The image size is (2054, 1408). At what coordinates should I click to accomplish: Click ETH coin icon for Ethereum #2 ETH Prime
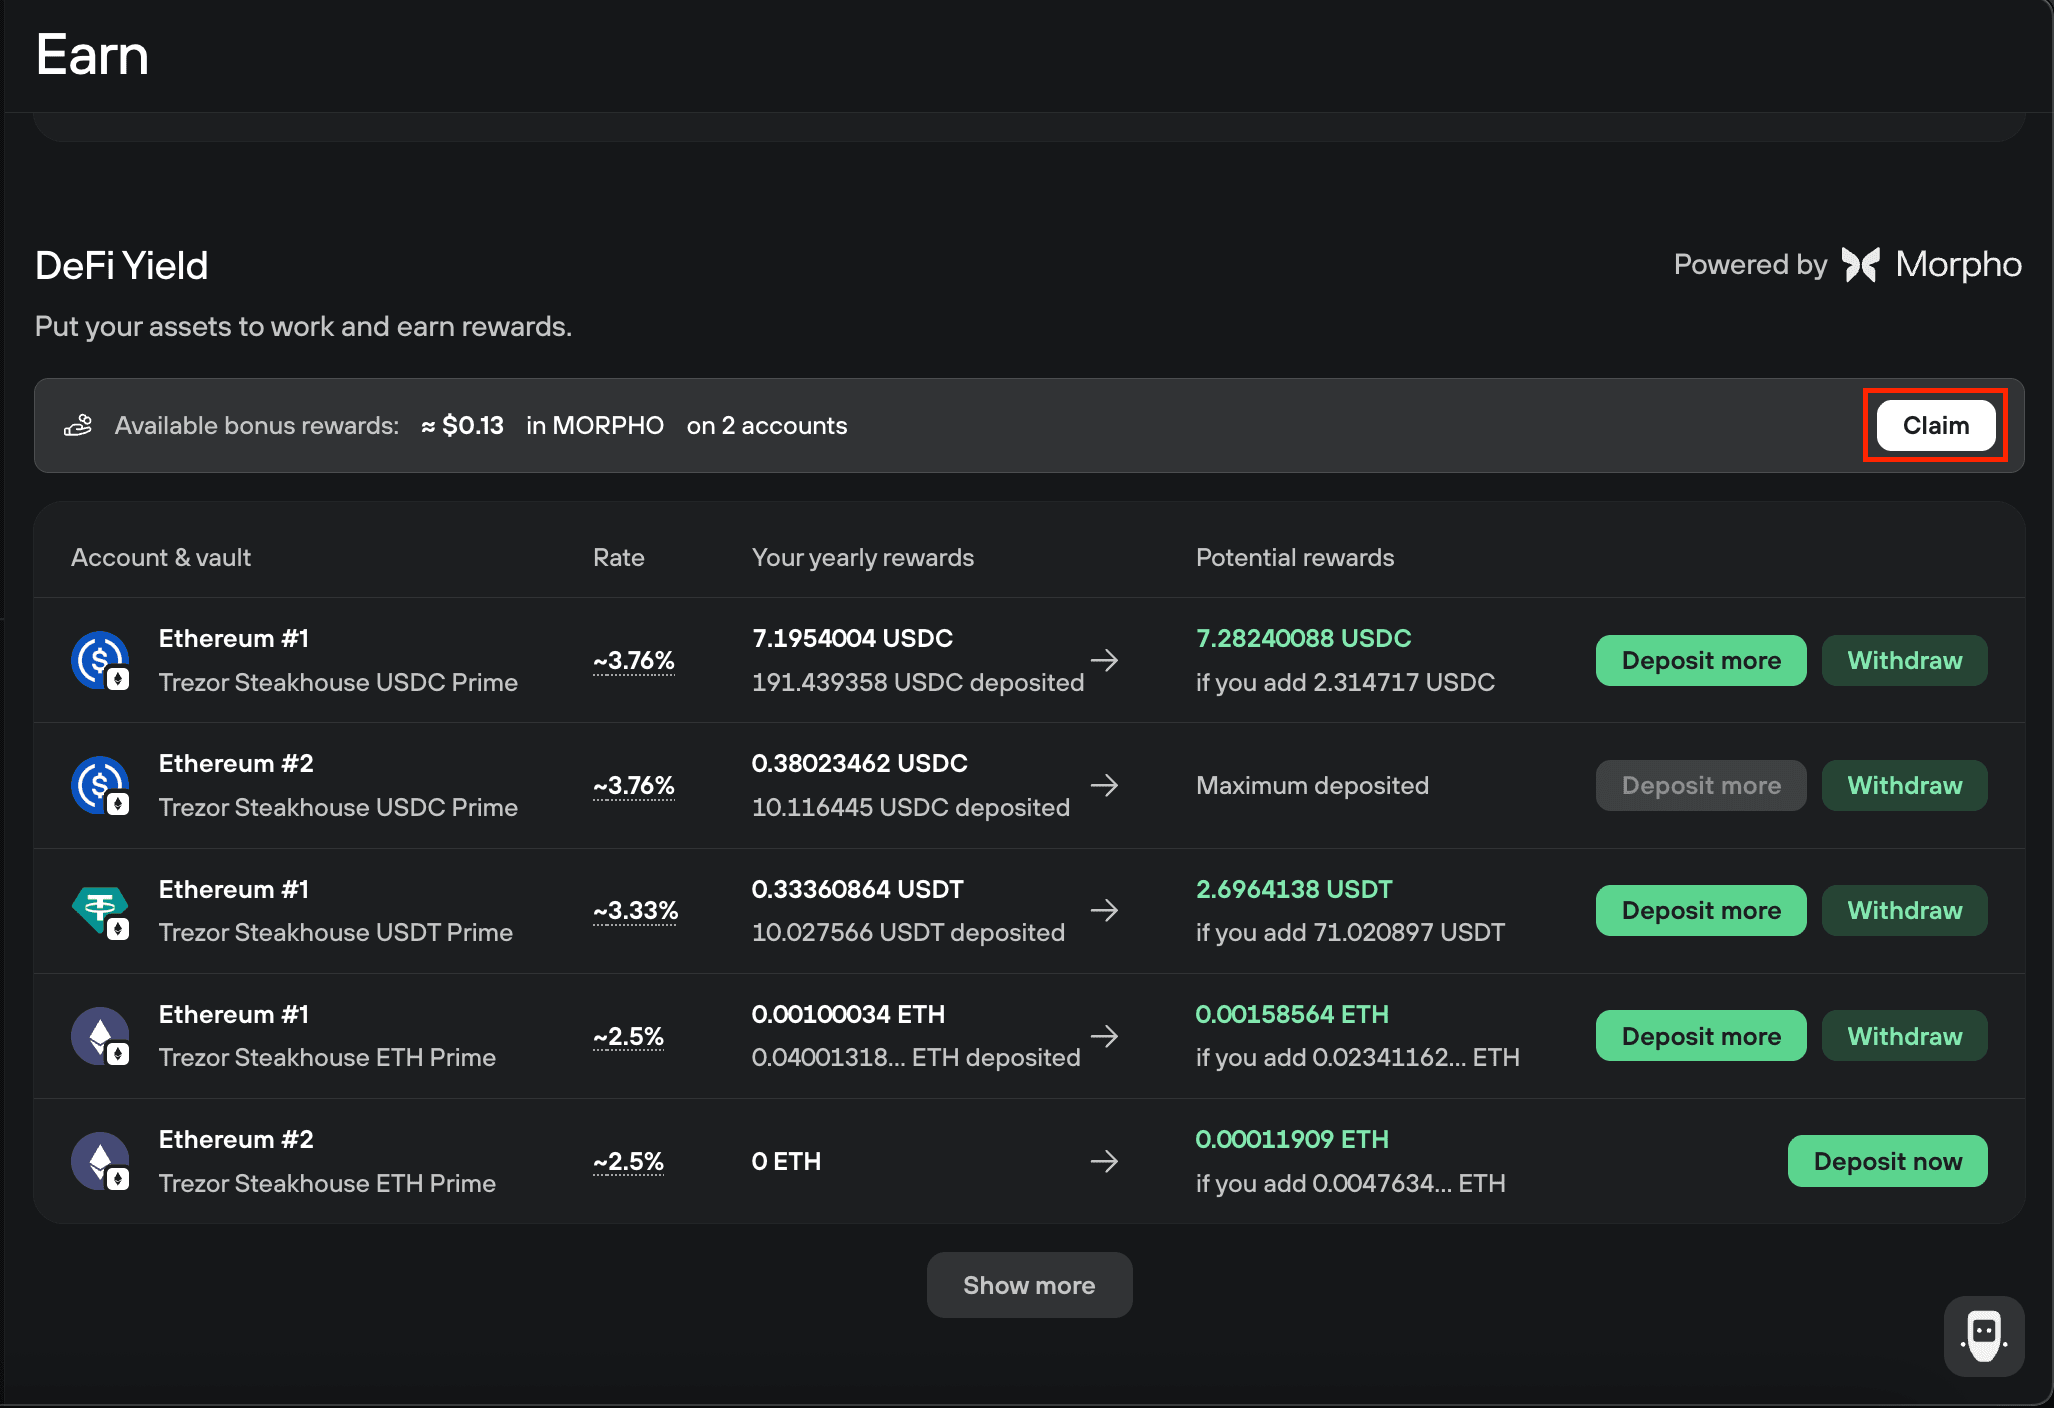click(x=100, y=1161)
